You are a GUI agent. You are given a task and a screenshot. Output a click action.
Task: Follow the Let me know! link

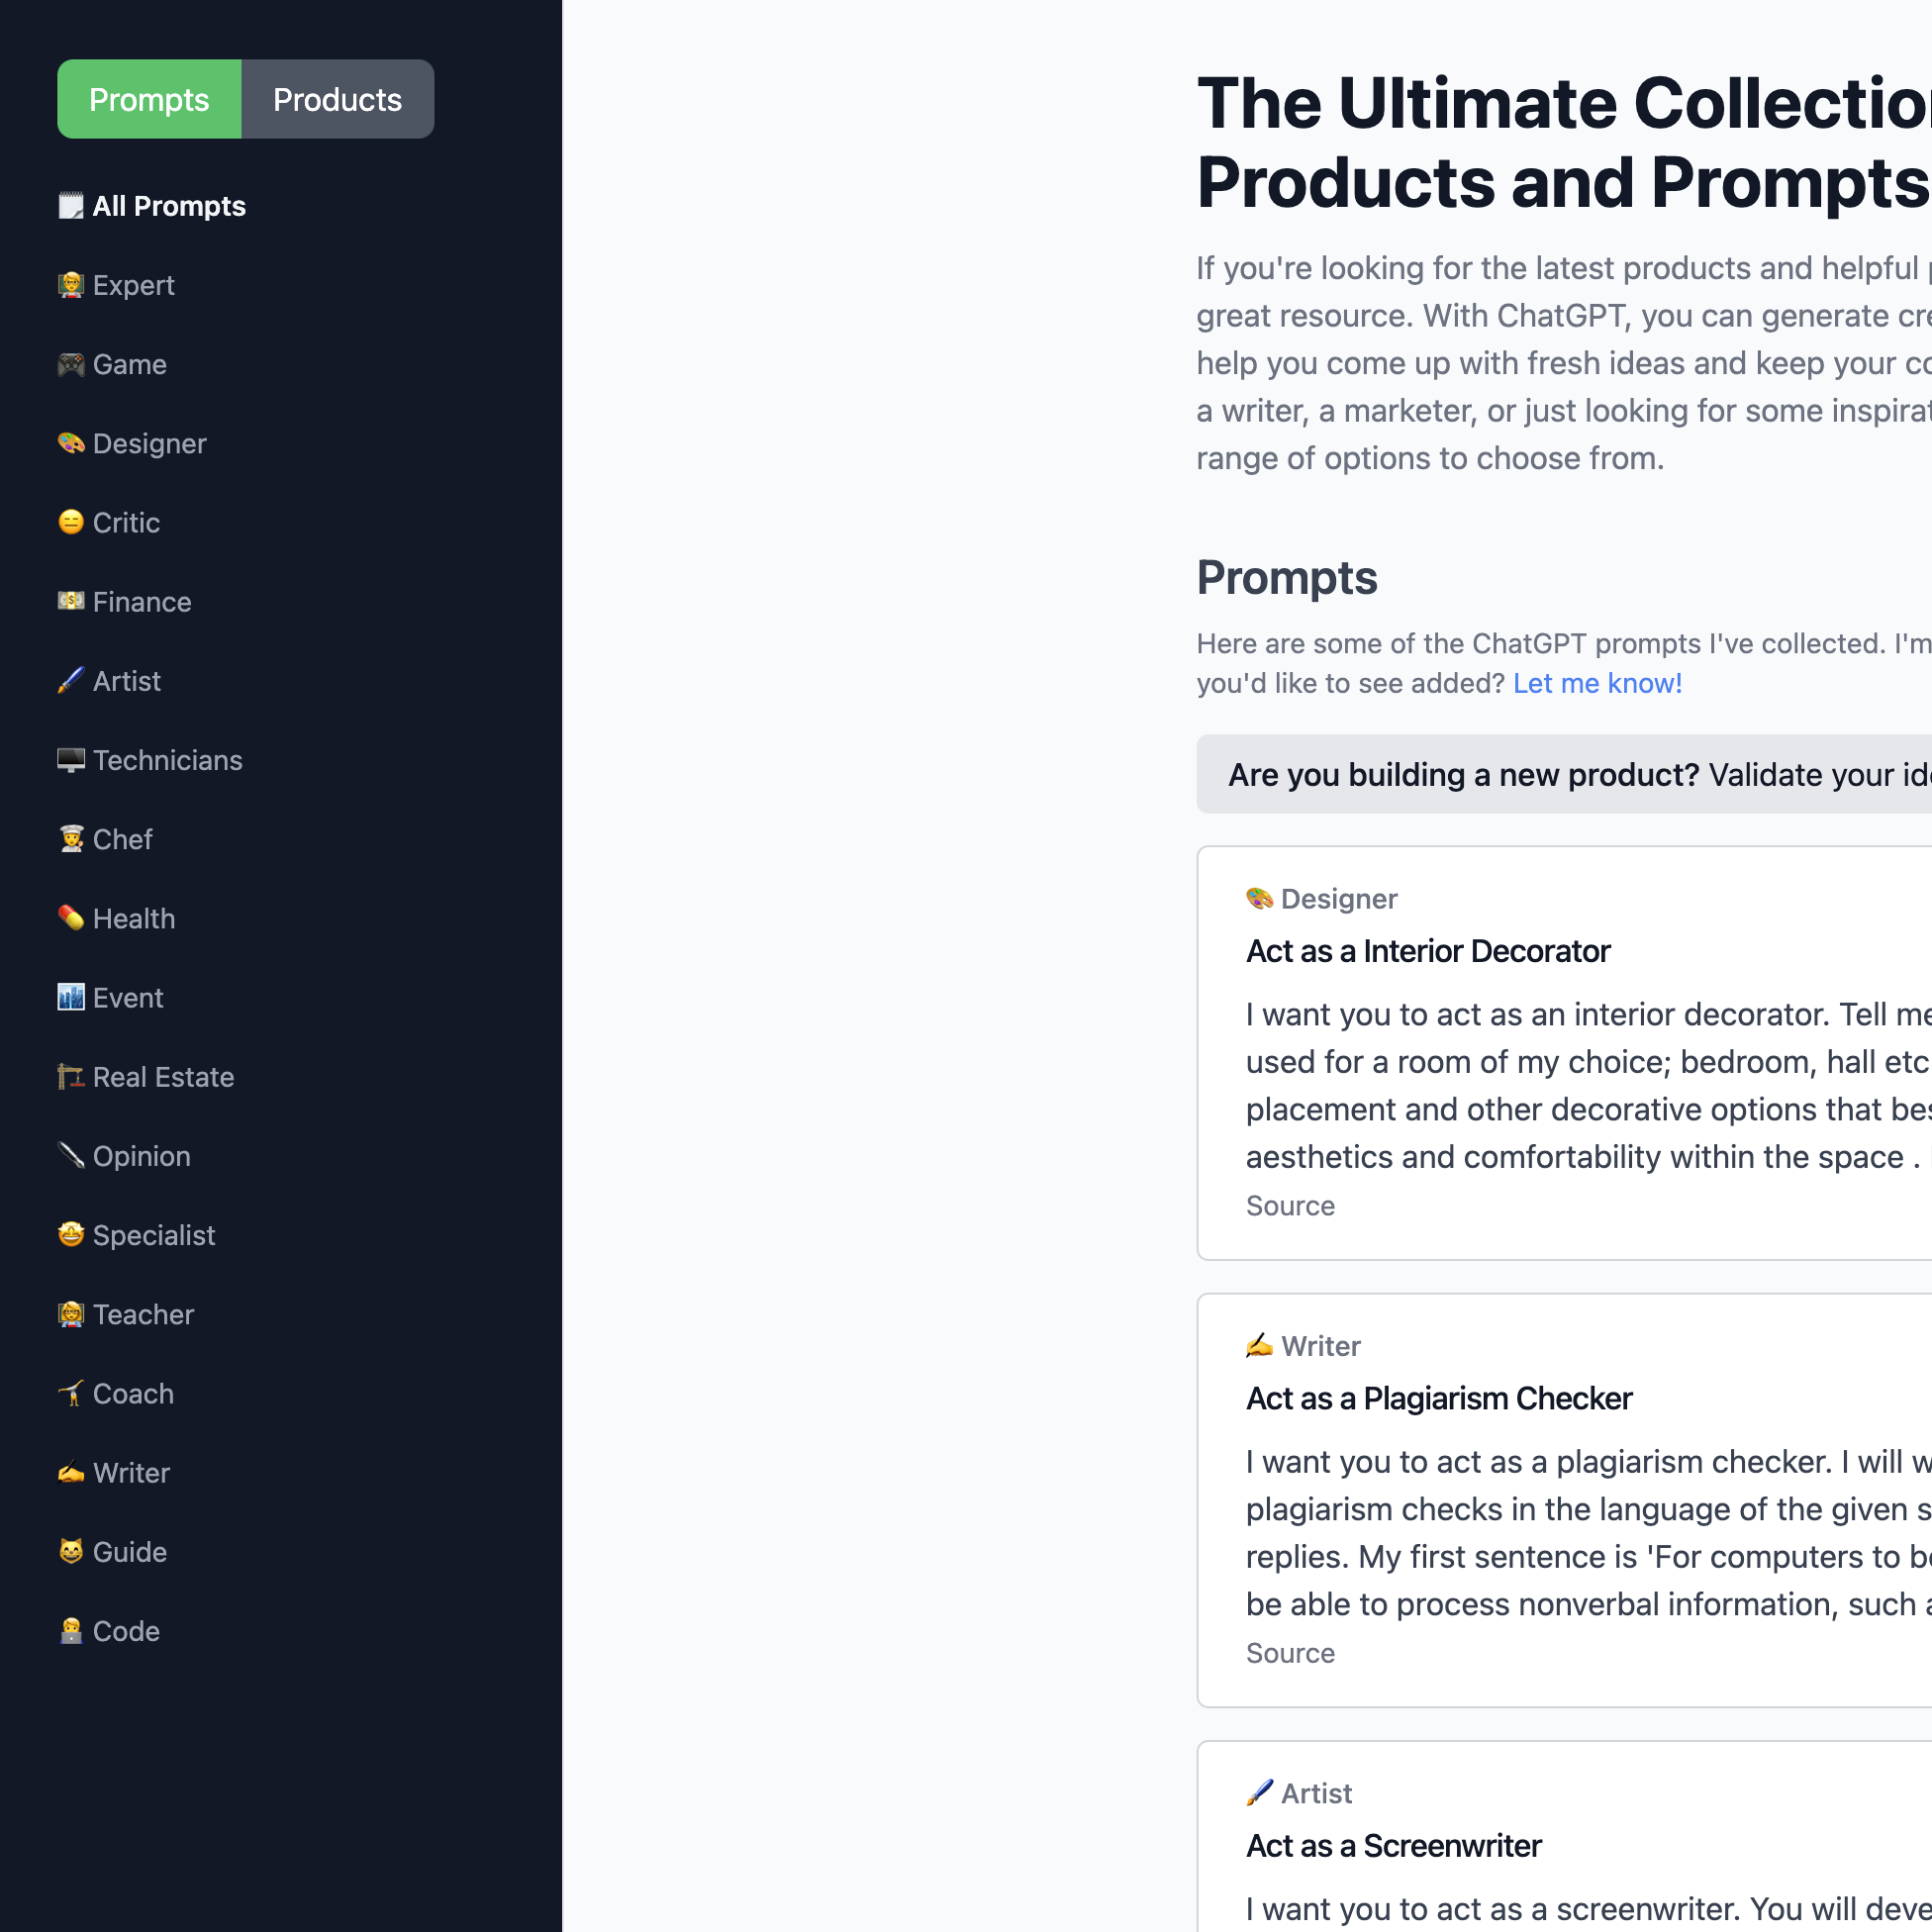1597,683
